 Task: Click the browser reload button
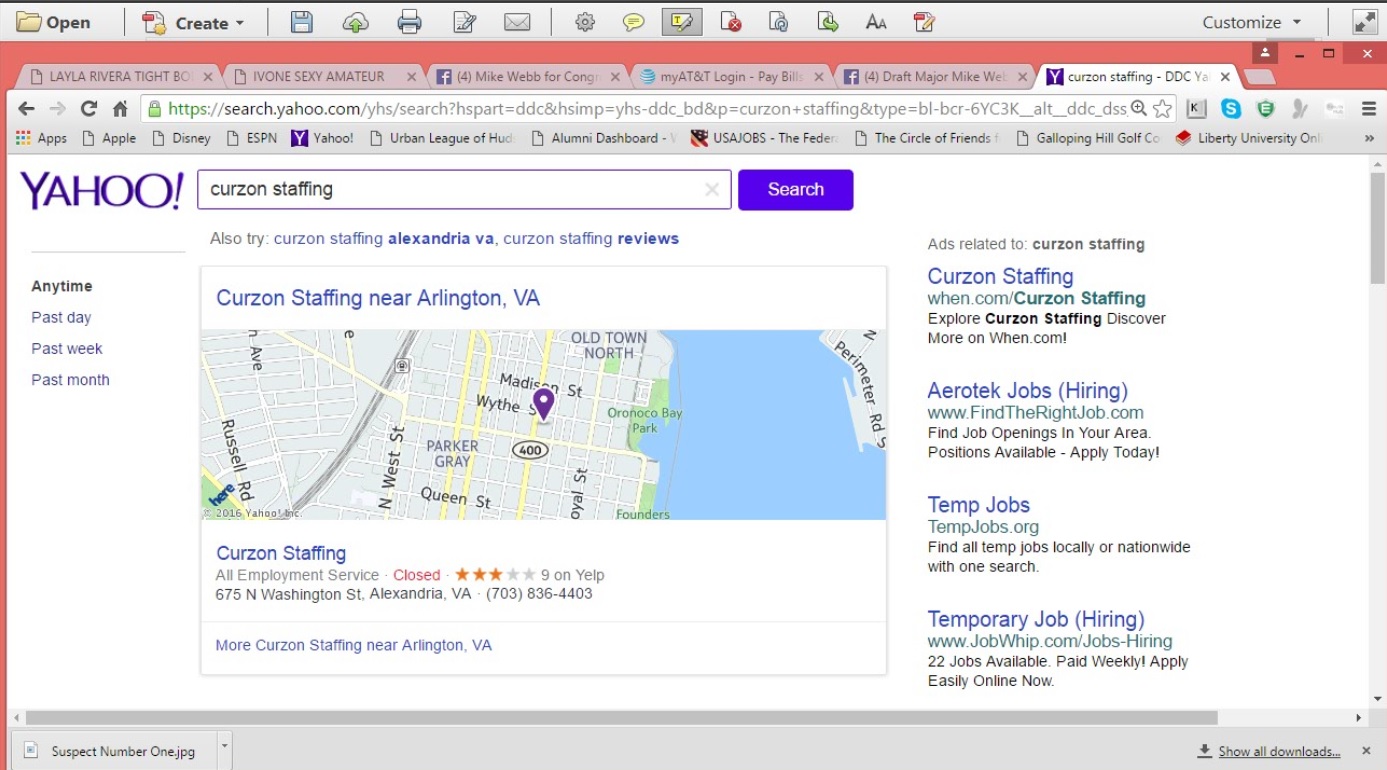point(89,109)
